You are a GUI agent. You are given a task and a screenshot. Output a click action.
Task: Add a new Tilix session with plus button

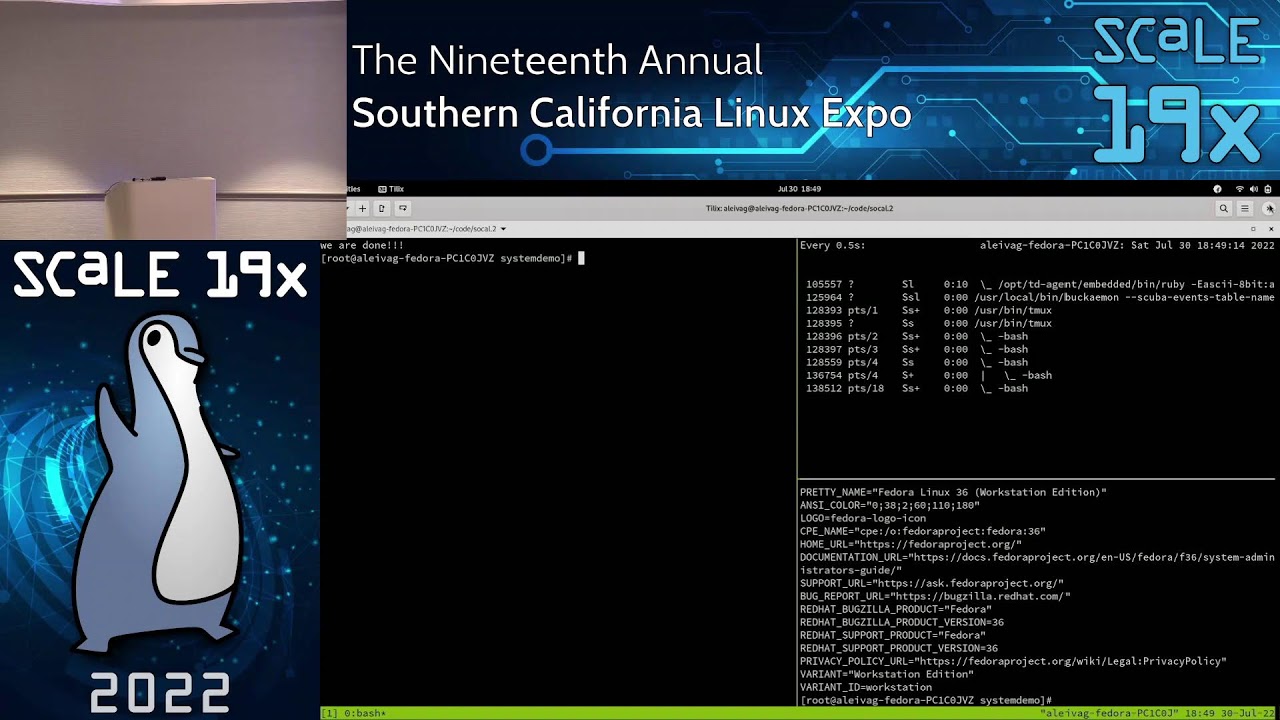362,209
